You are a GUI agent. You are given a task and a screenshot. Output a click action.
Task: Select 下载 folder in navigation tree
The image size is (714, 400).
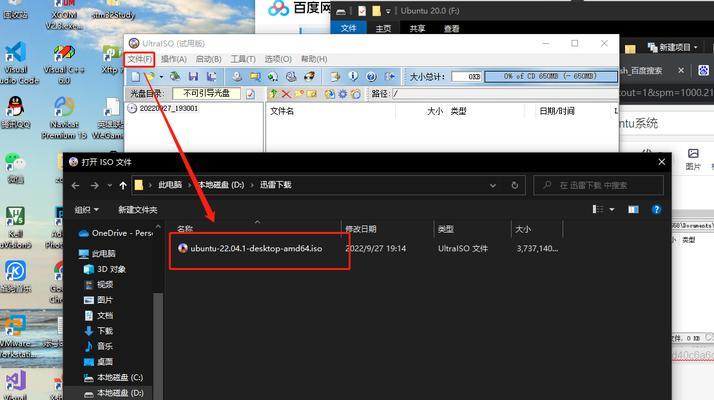point(99,331)
